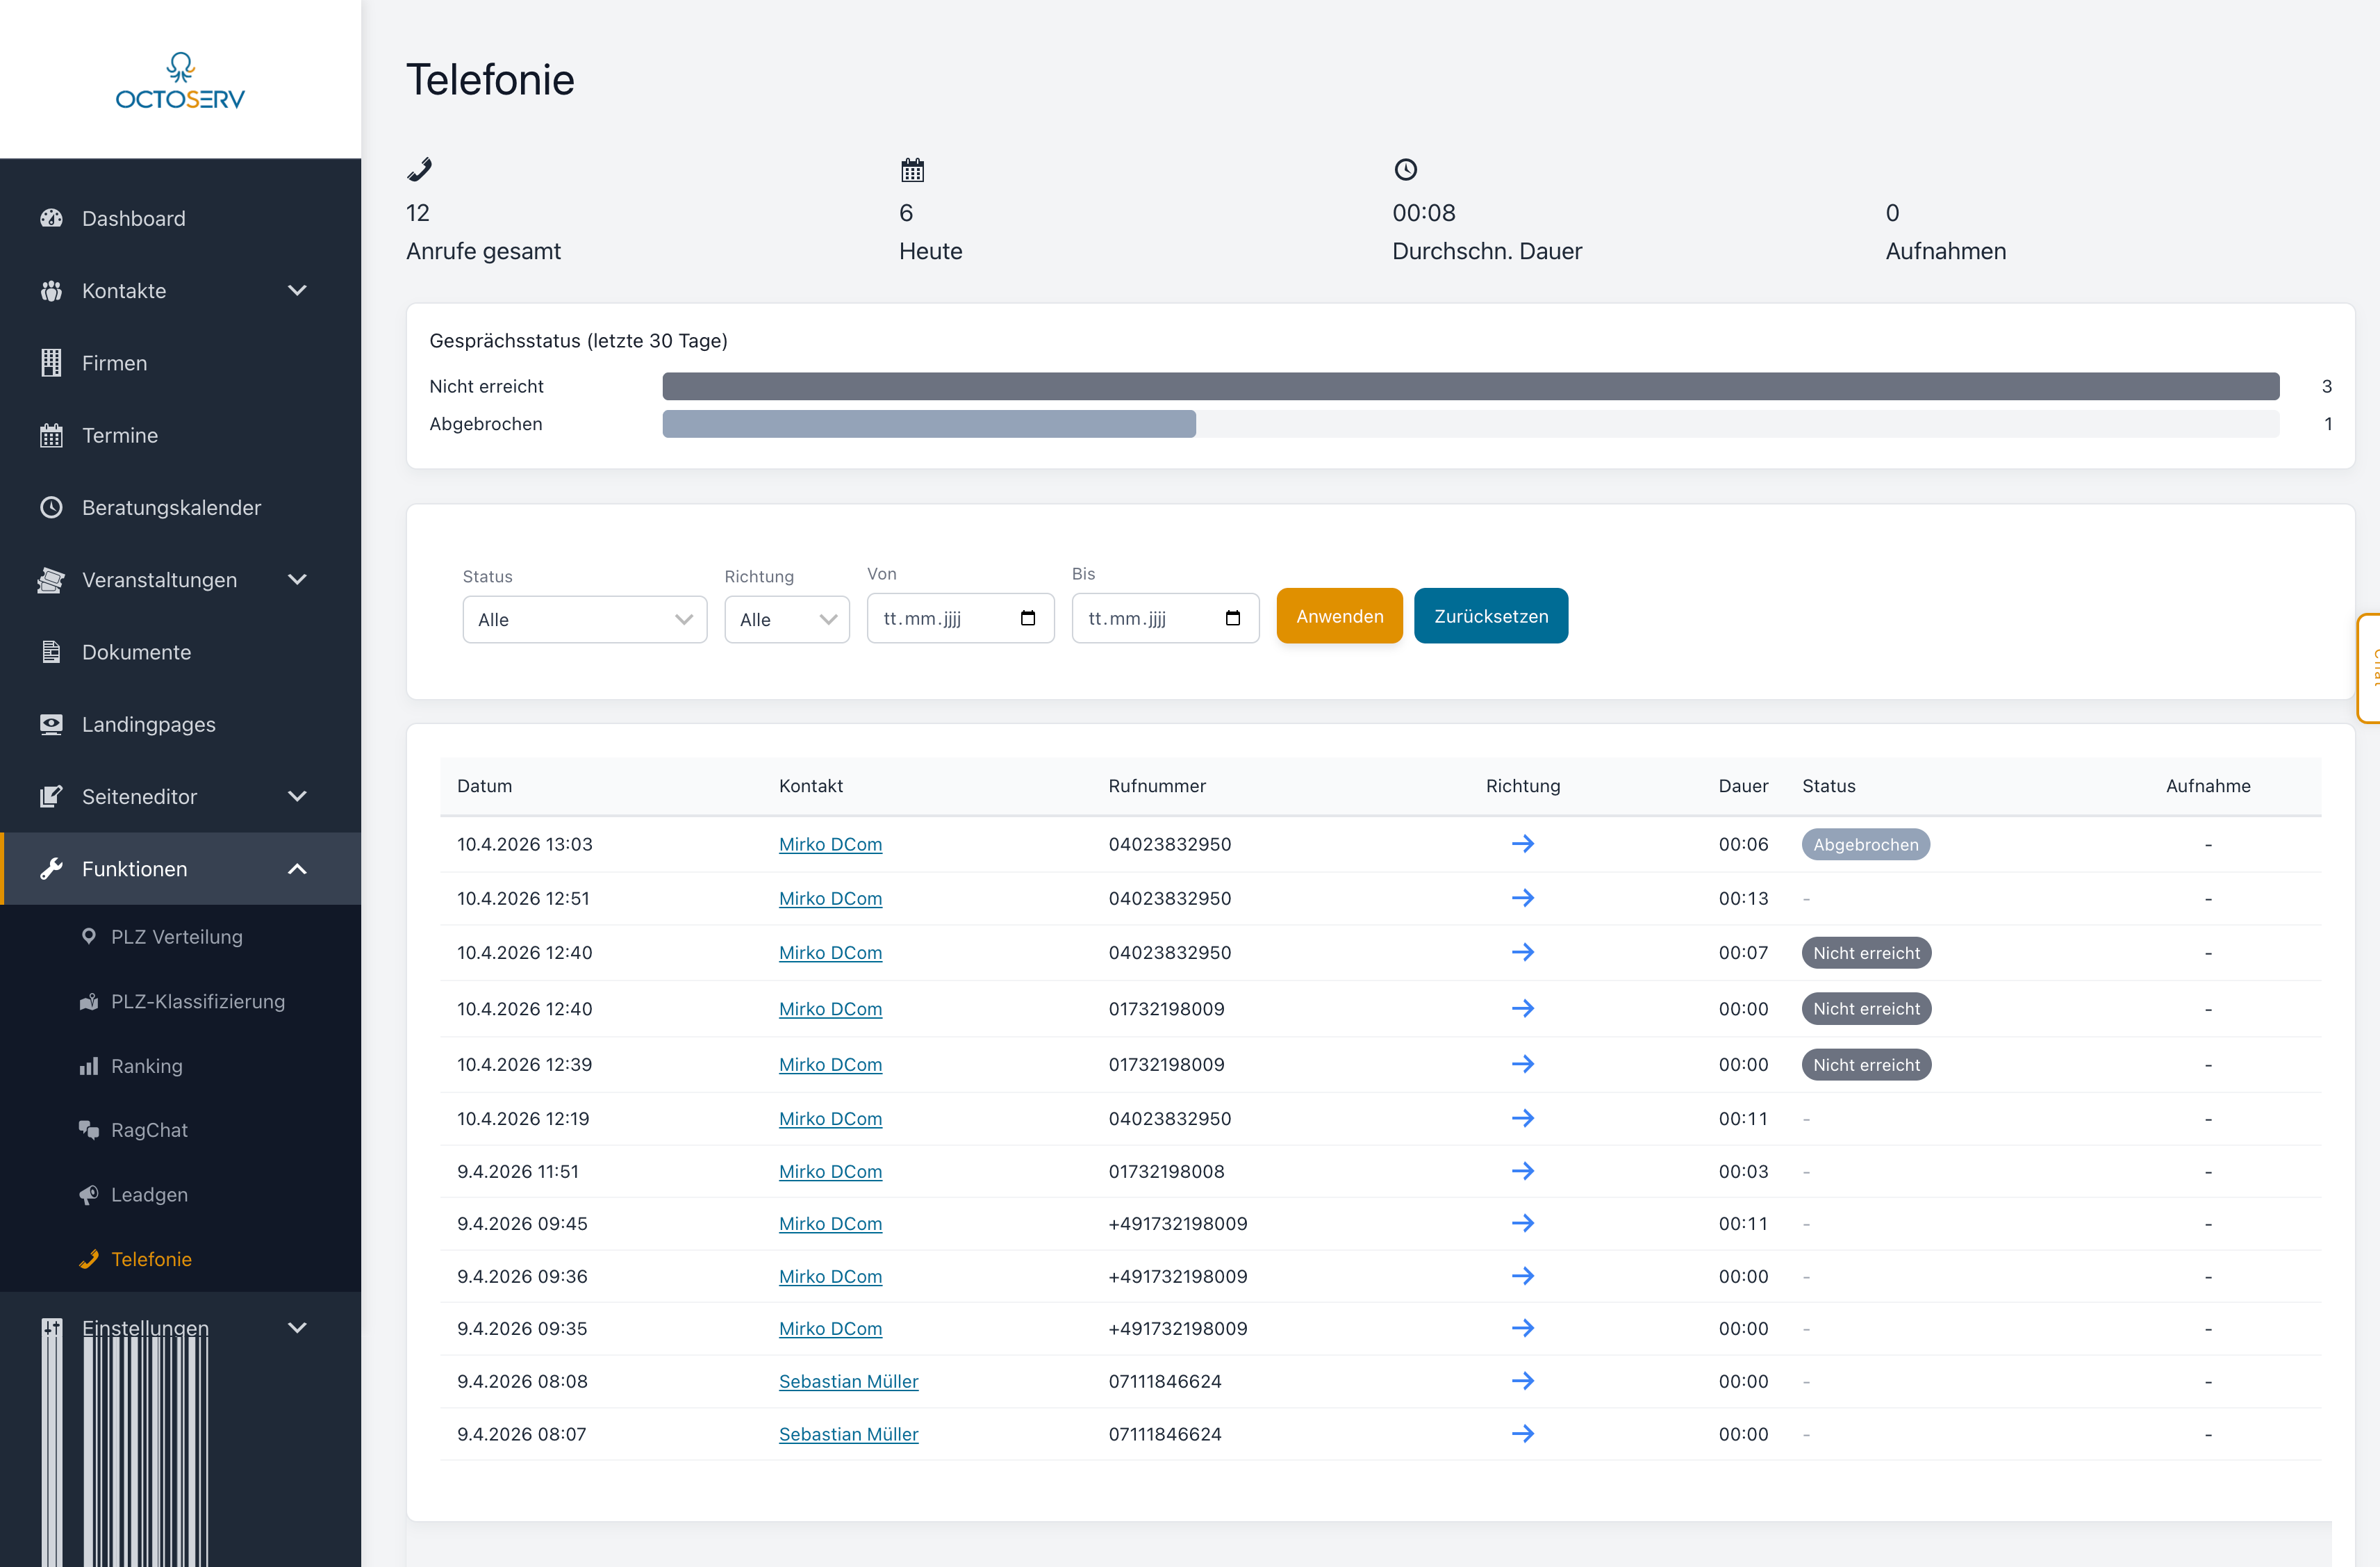Open the Richtung filter dropdown
The height and width of the screenshot is (1567, 2380).
(x=786, y=619)
